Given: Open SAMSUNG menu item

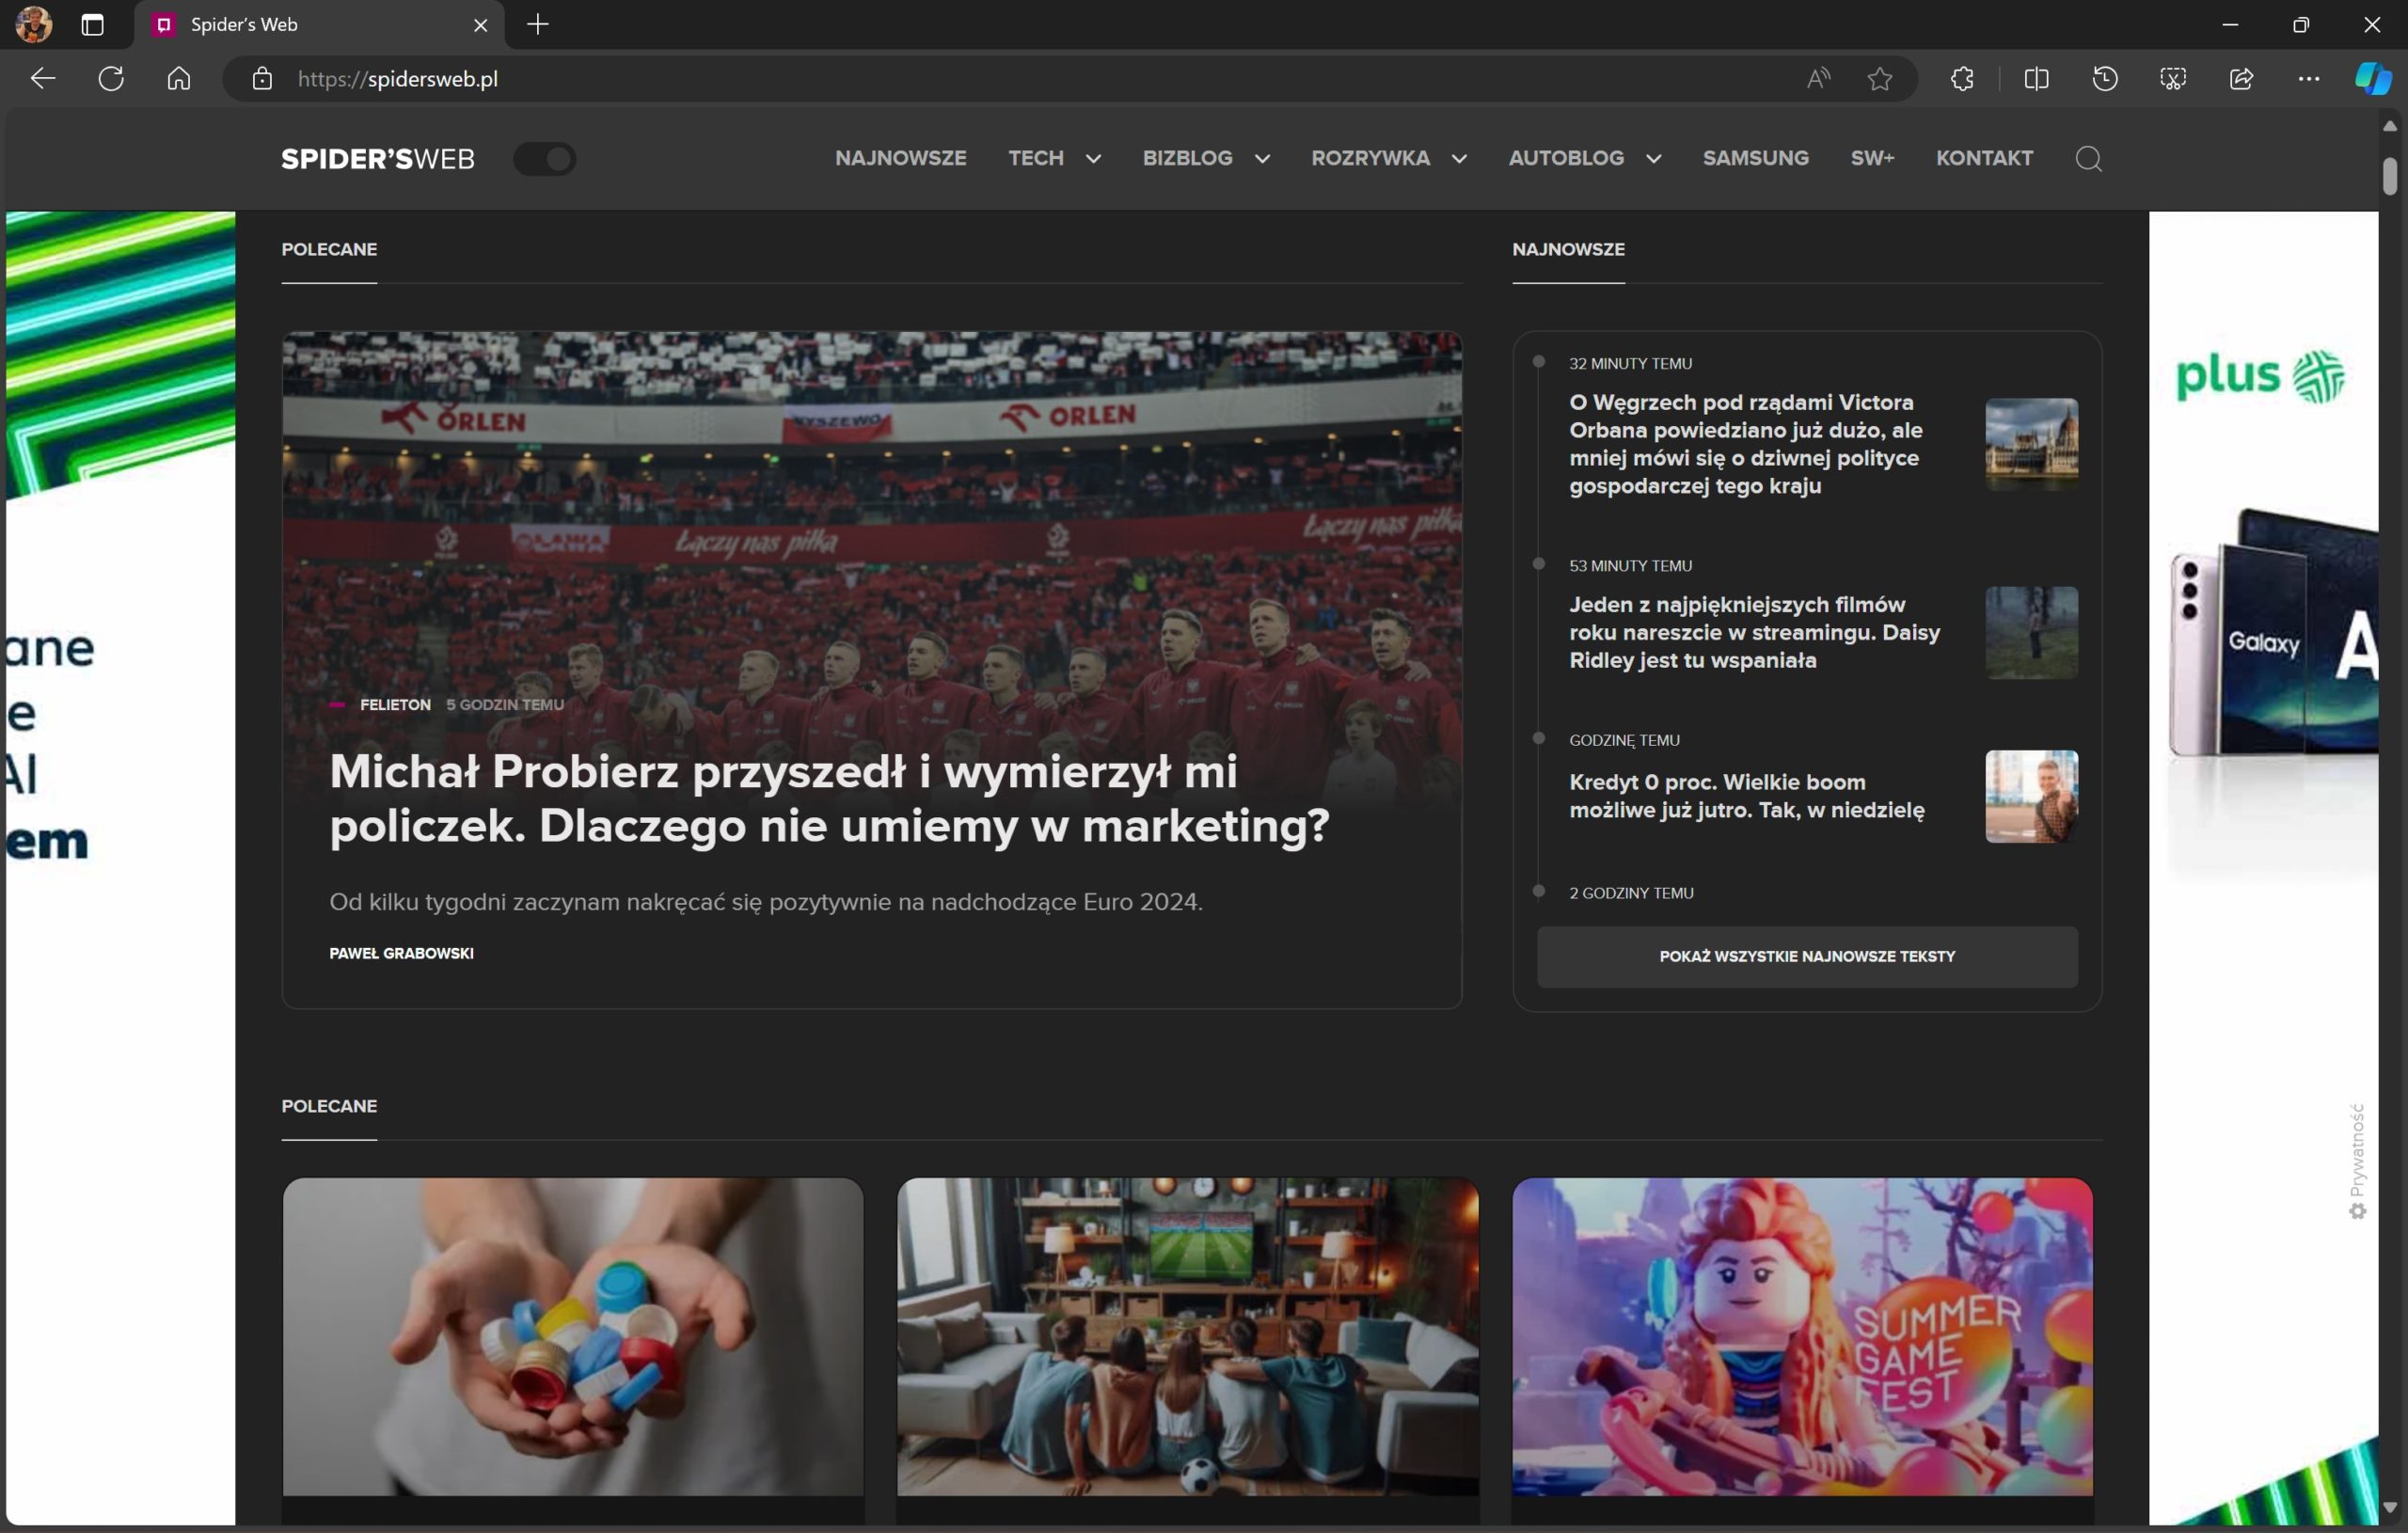Looking at the screenshot, I should [1756, 158].
